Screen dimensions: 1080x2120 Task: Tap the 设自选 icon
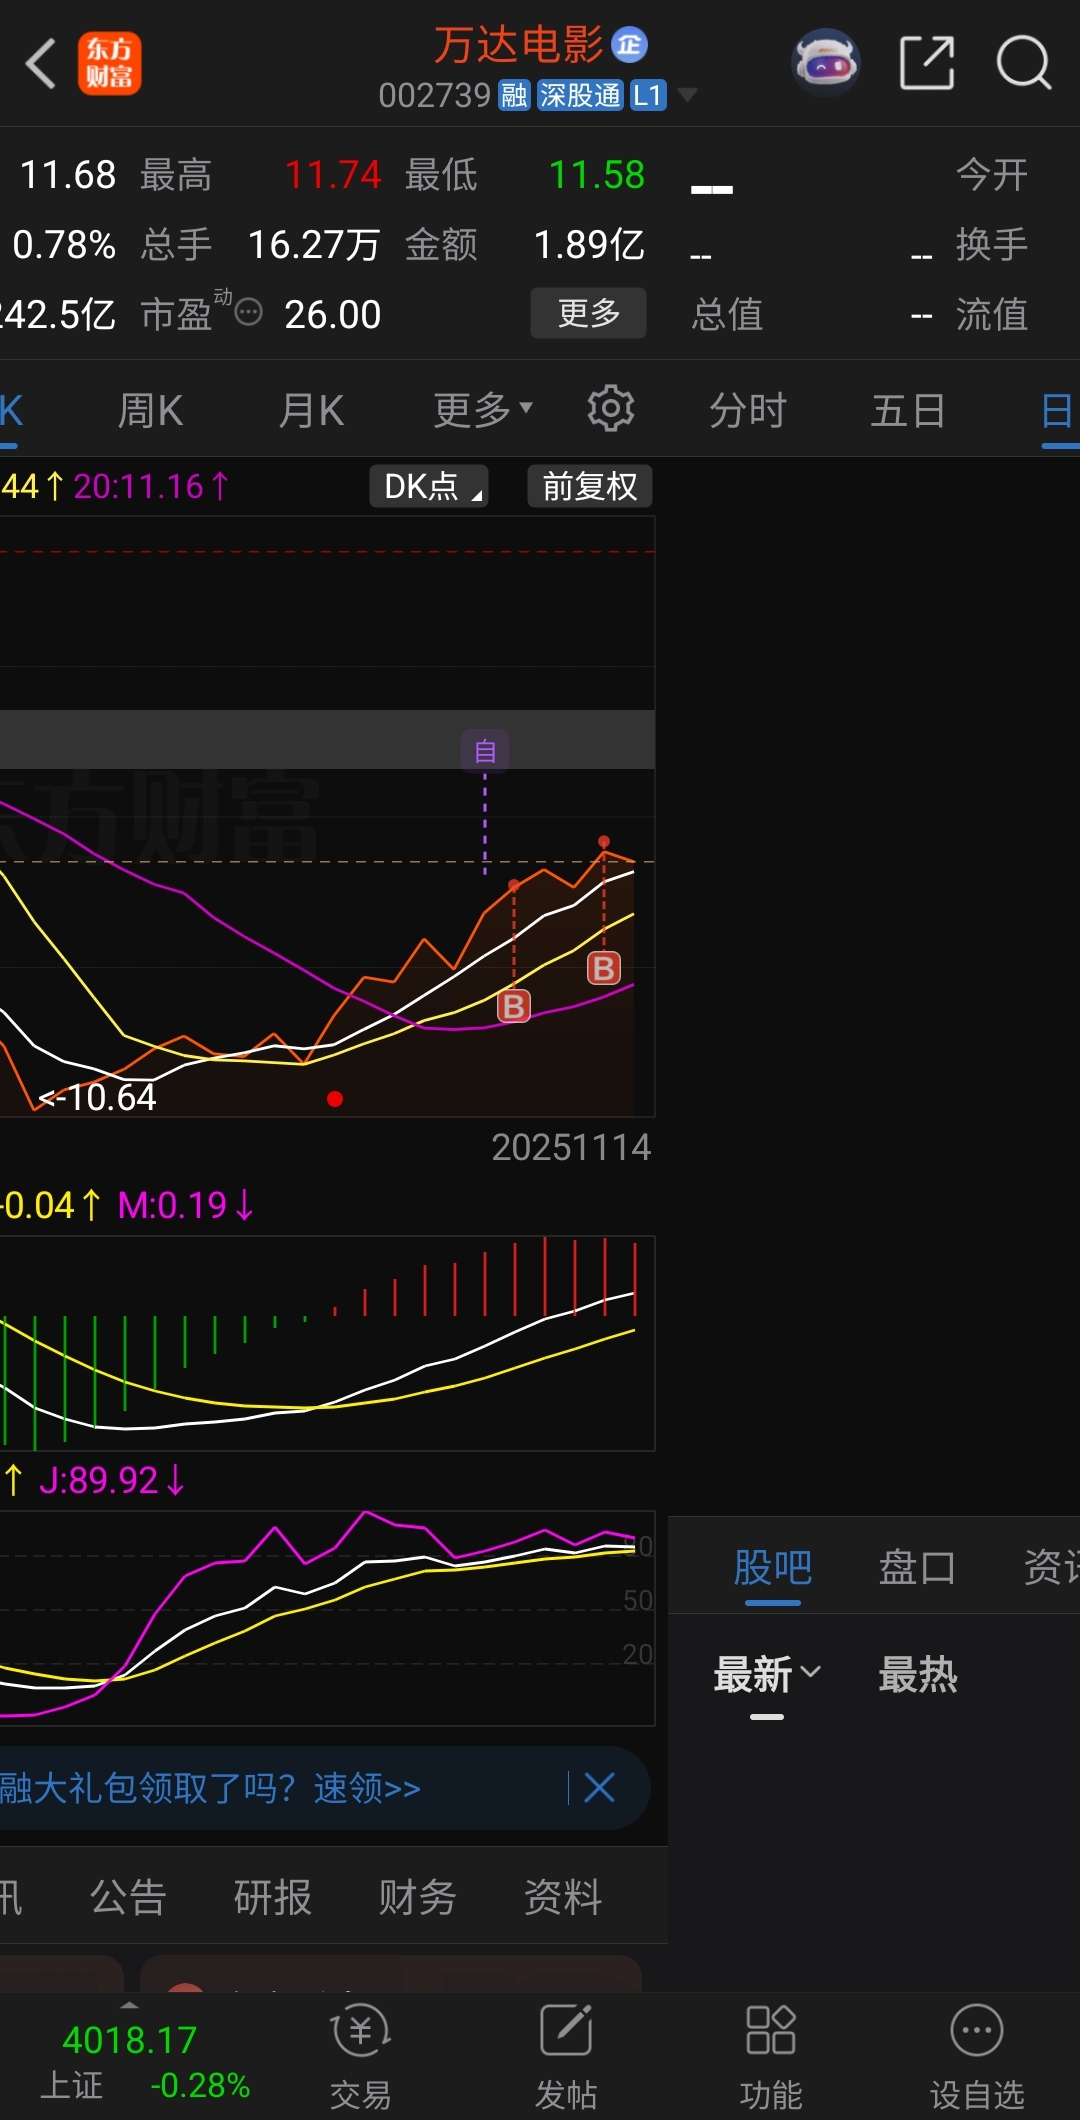click(x=977, y=2031)
